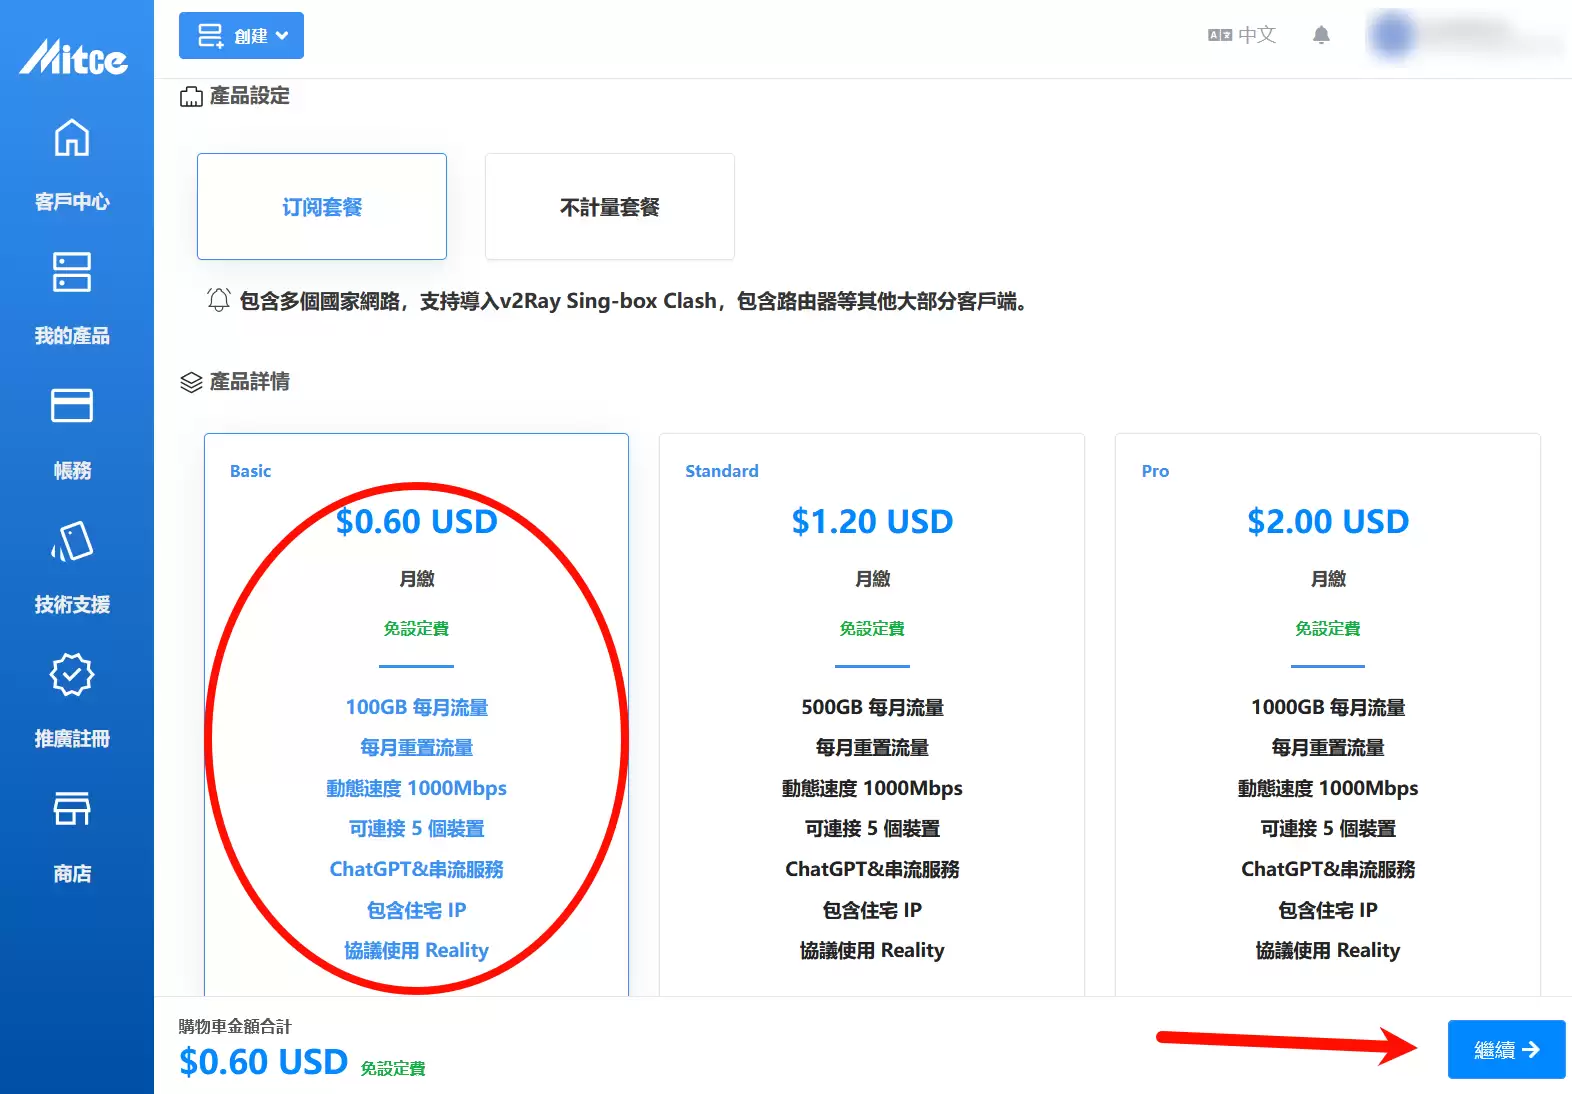
Task: Select the Basic $0.60 USD plan
Action: [416, 521]
